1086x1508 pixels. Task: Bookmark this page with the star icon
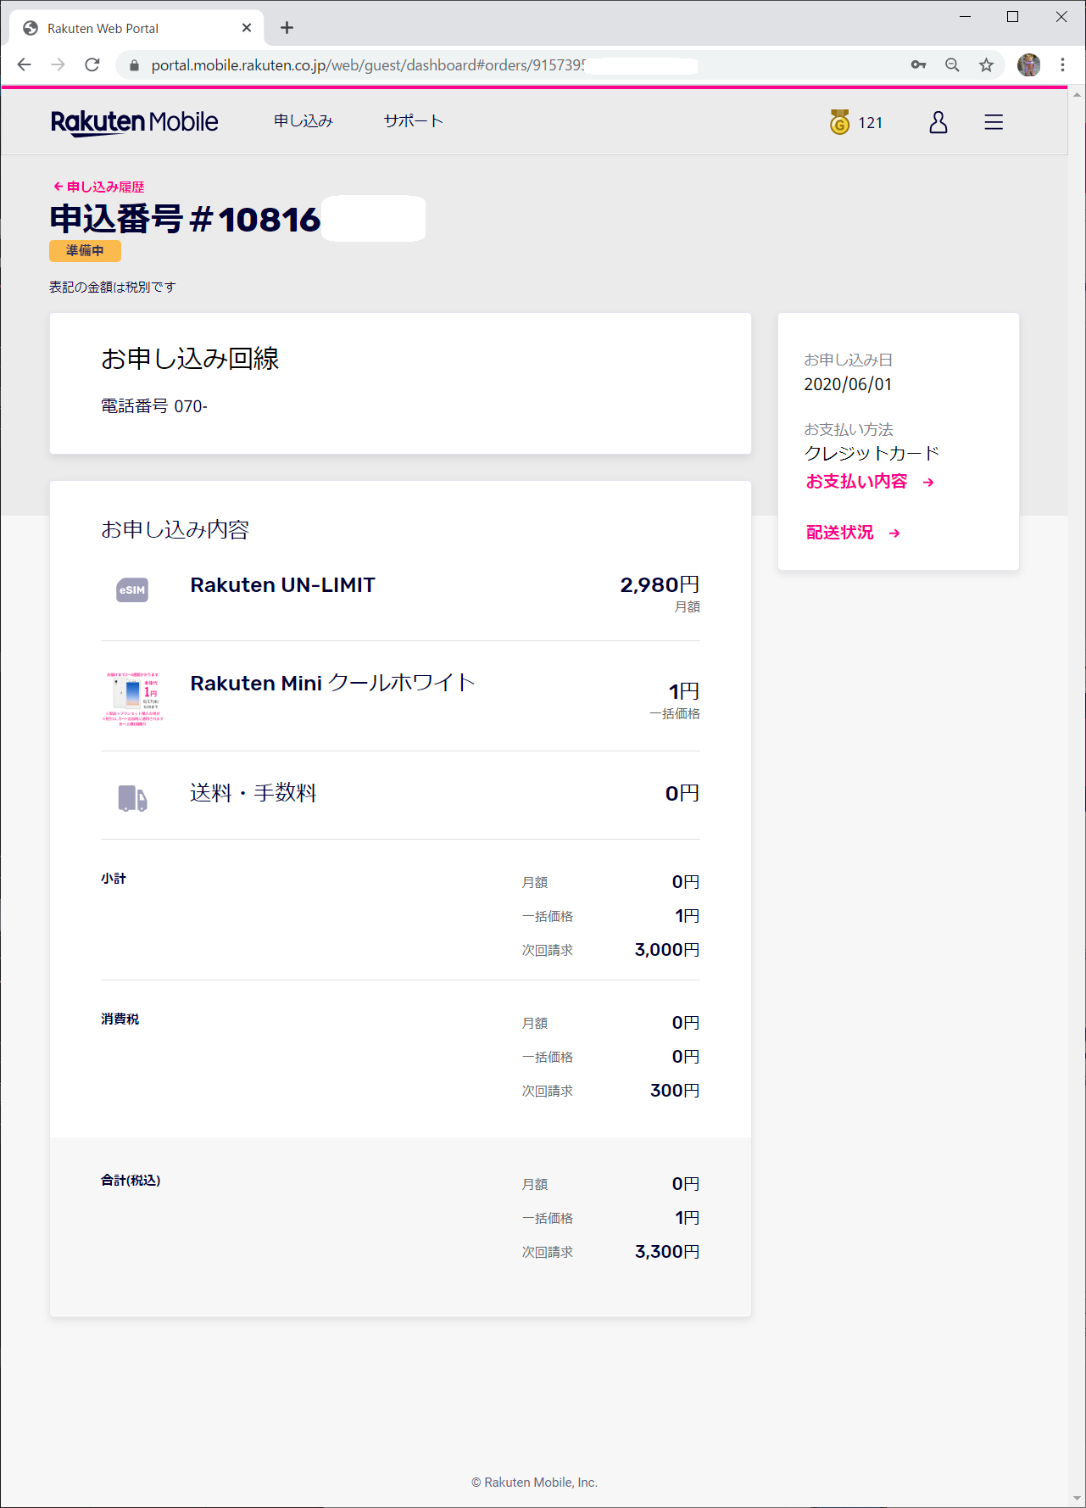click(986, 65)
